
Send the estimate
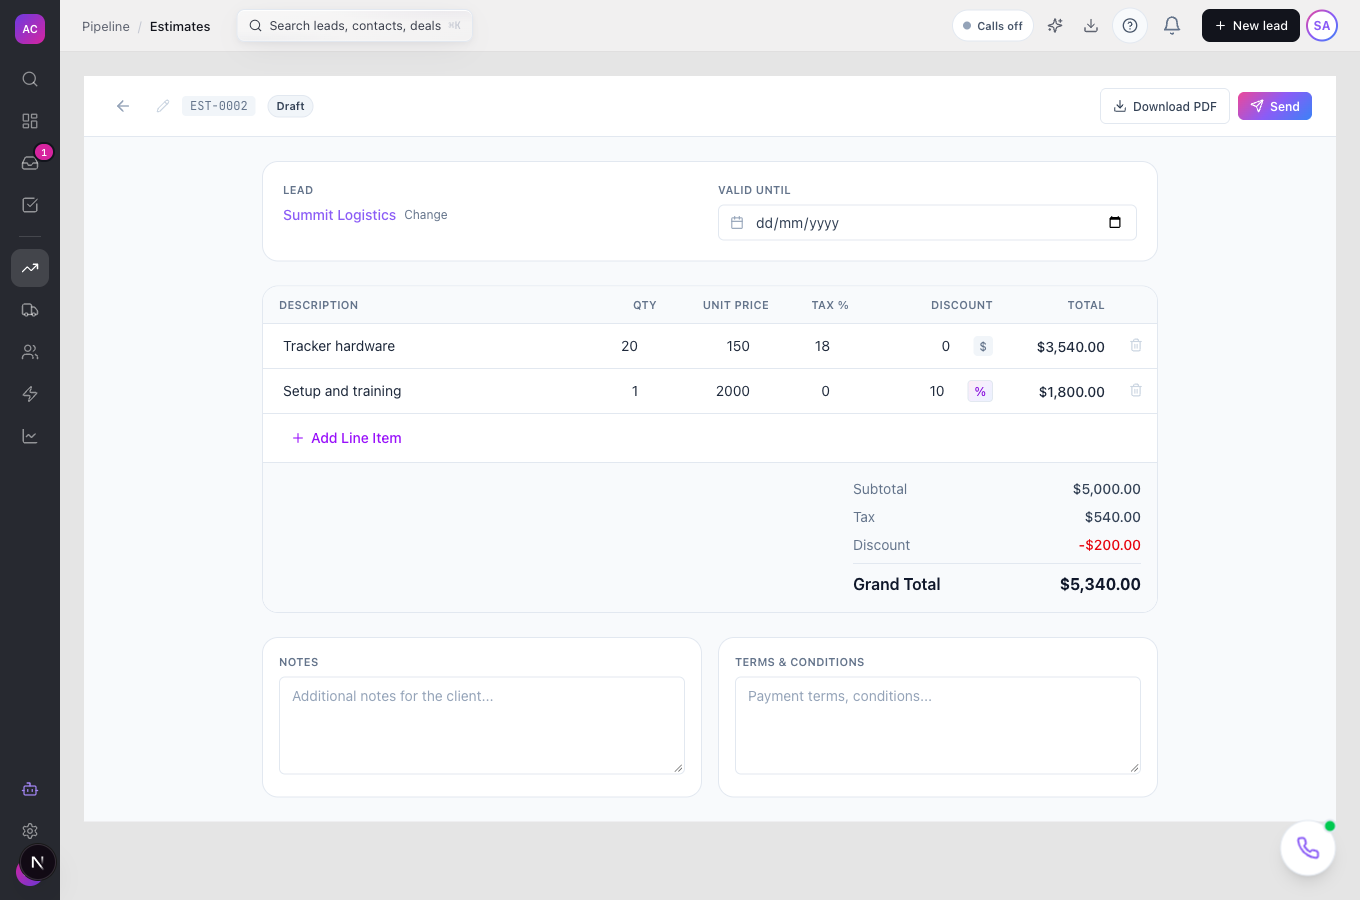tap(1275, 106)
